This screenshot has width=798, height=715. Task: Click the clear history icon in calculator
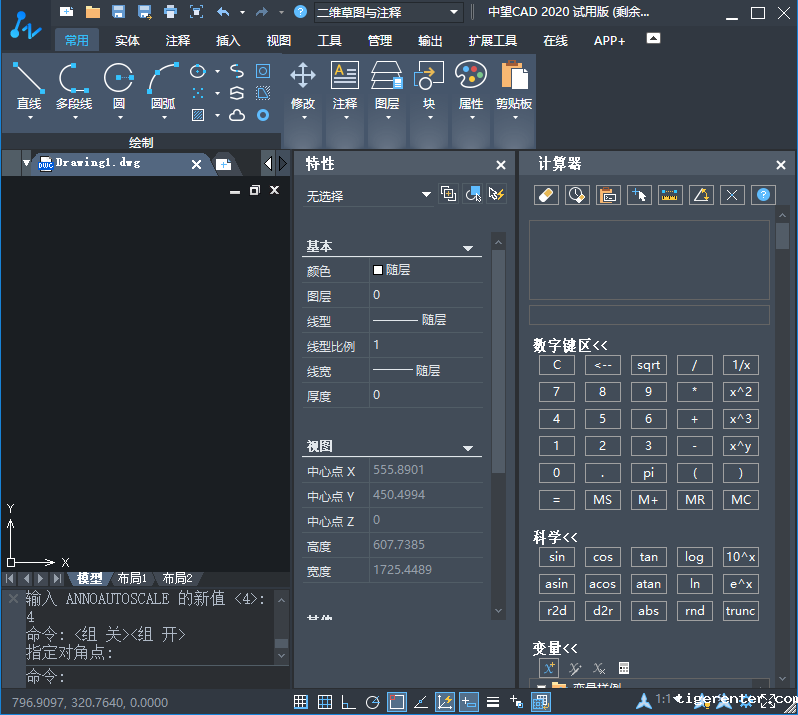pyautogui.click(x=577, y=195)
